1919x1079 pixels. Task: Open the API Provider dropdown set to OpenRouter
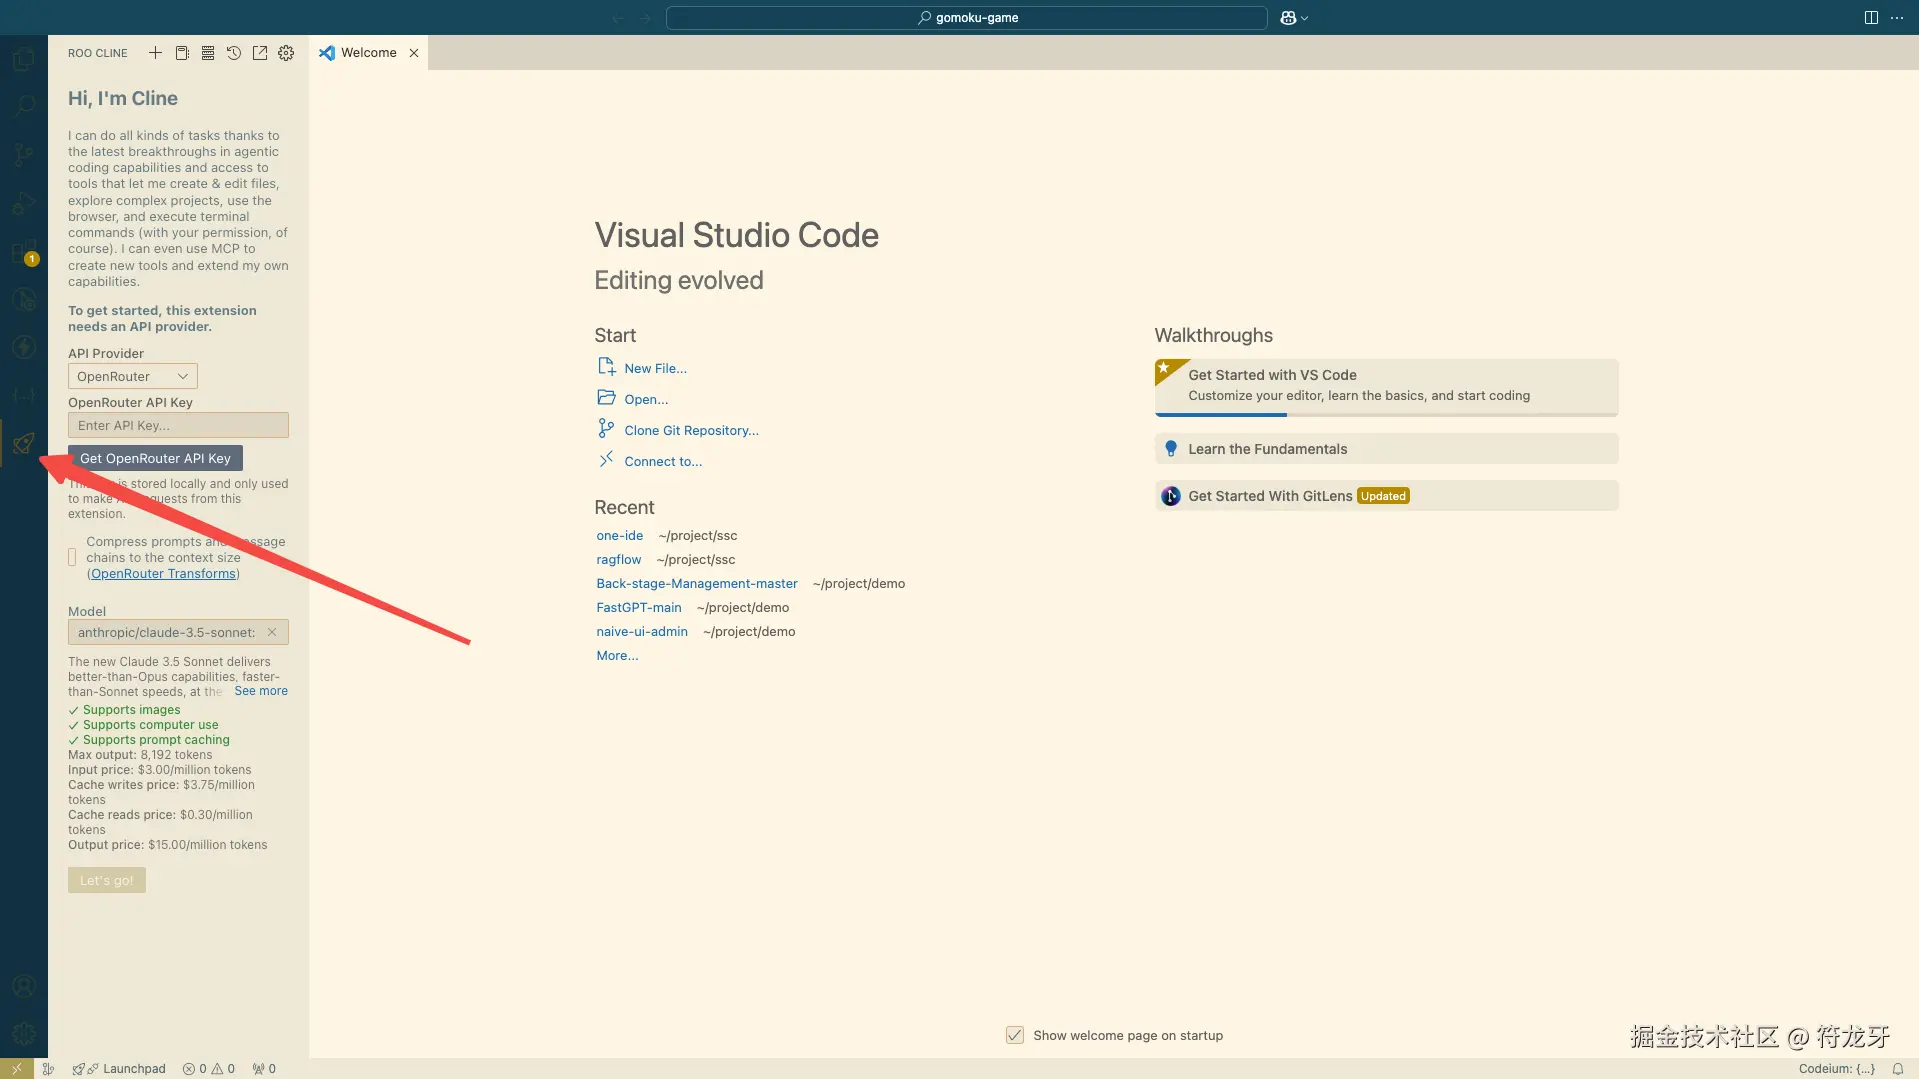pyautogui.click(x=133, y=376)
